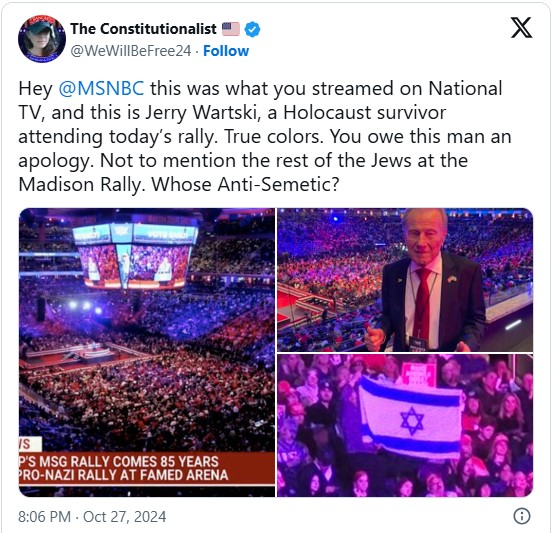The width and height of the screenshot is (557, 533).
Task: Click the American flag emoji
Action: pos(231,29)
